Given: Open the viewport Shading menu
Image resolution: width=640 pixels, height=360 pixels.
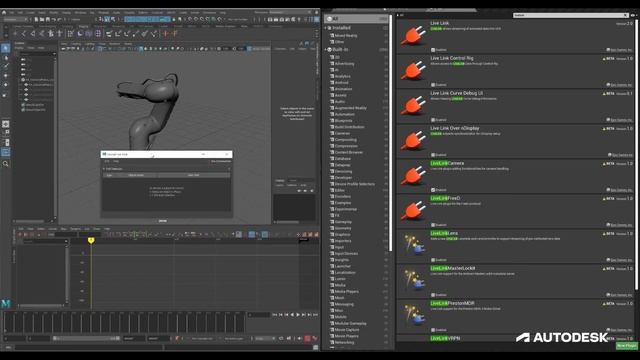Looking at the screenshot, I should point(76,44).
